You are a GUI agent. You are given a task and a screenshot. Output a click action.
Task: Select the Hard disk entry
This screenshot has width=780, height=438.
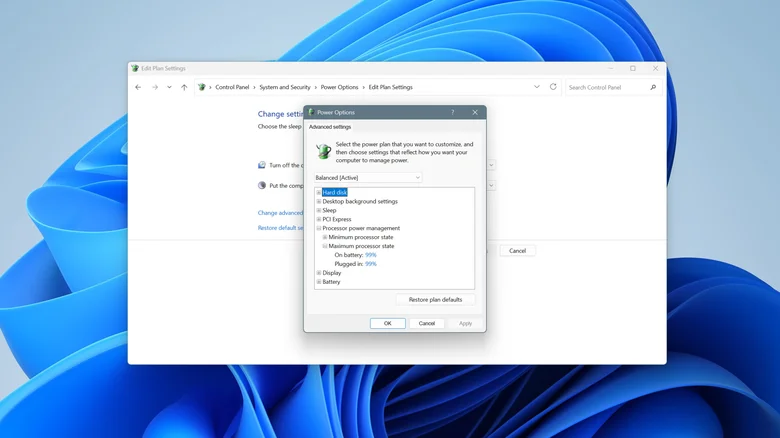click(334, 192)
